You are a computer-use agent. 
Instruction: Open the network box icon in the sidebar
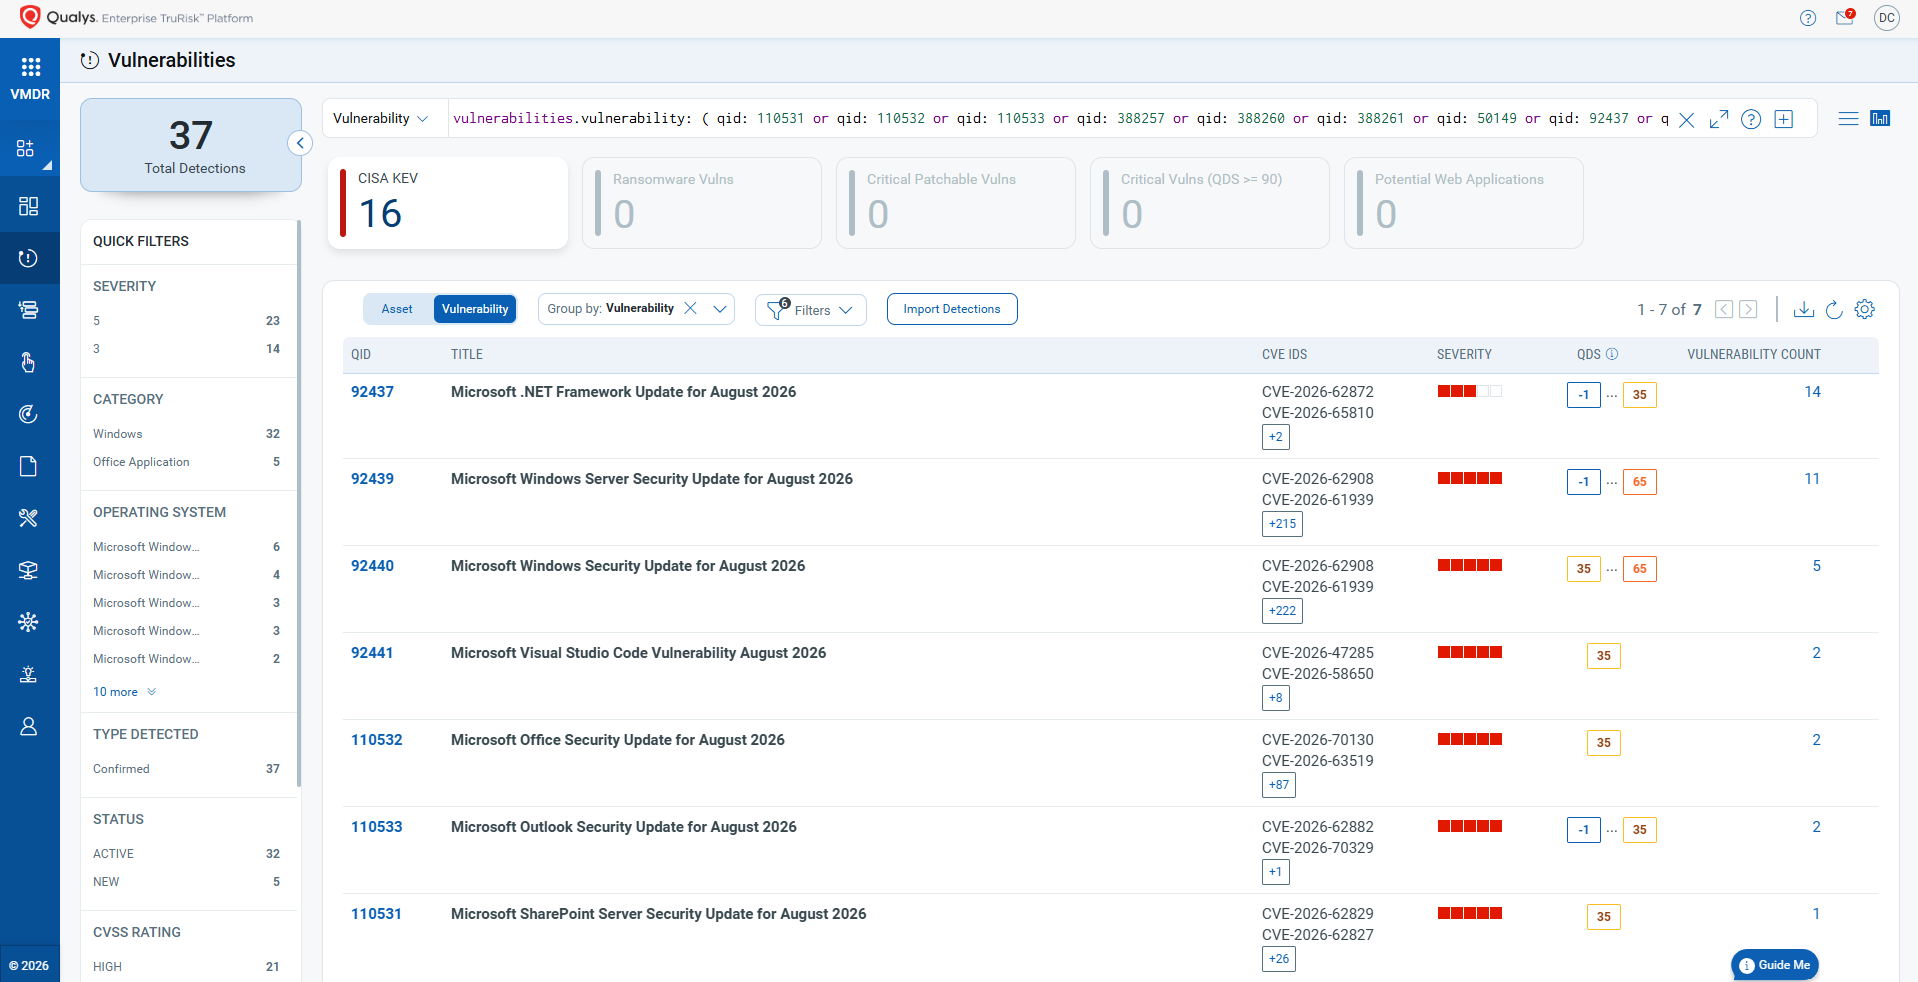[28, 570]
